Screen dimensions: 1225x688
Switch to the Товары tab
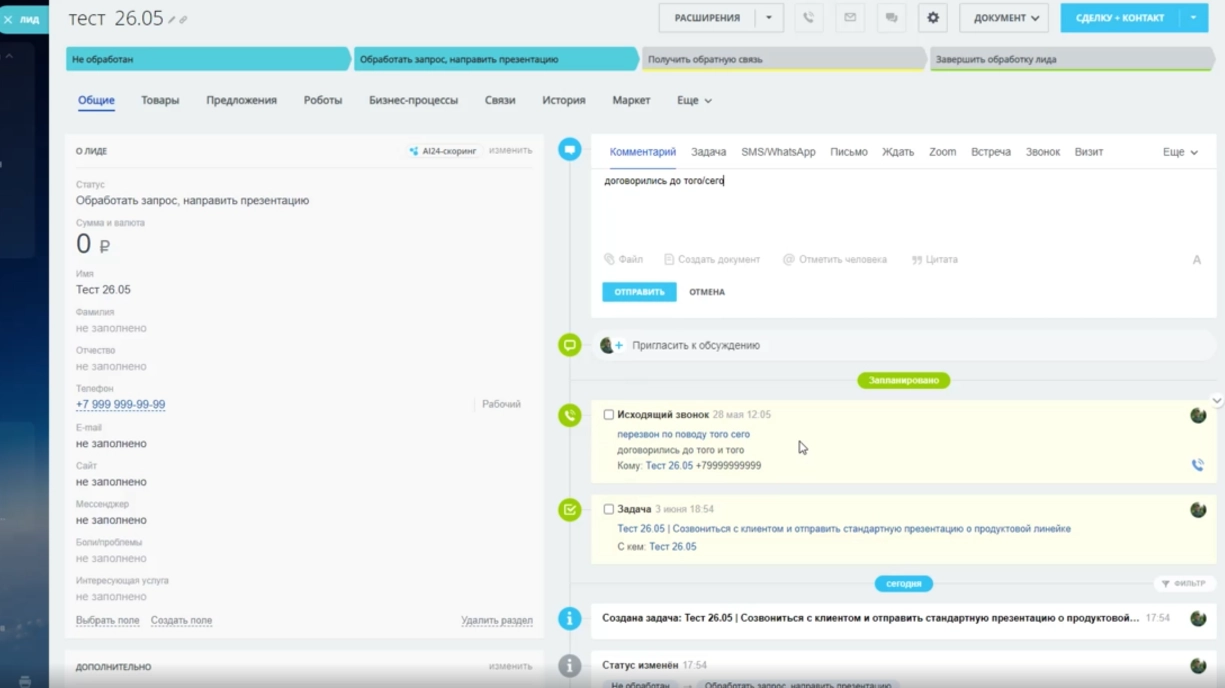pos(160,100)
